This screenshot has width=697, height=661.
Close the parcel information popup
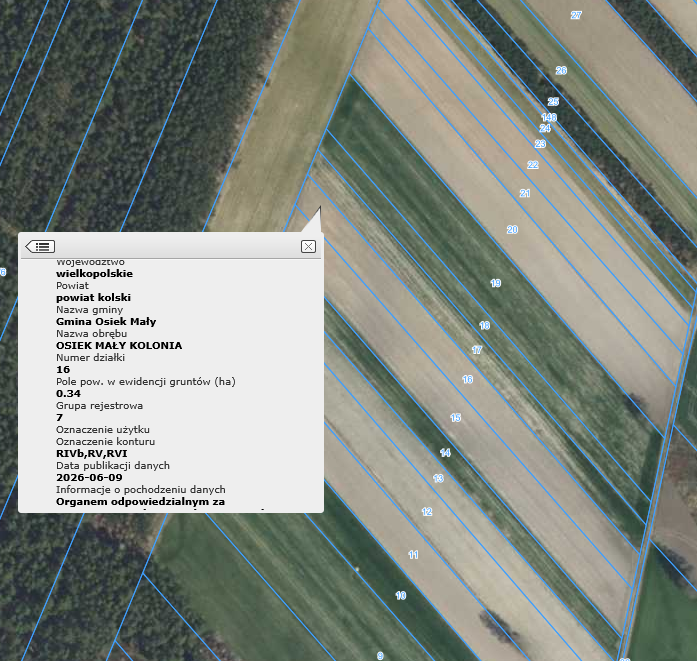coord(308,246)
